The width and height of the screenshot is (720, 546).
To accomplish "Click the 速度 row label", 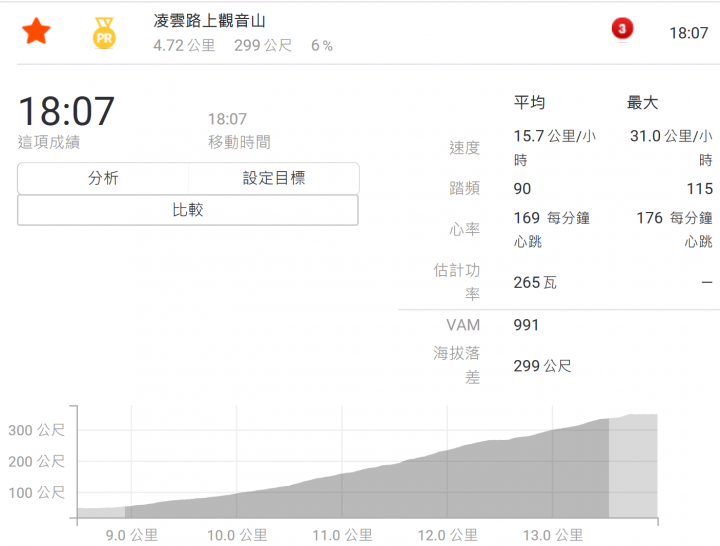I will (x=464, y=148).
